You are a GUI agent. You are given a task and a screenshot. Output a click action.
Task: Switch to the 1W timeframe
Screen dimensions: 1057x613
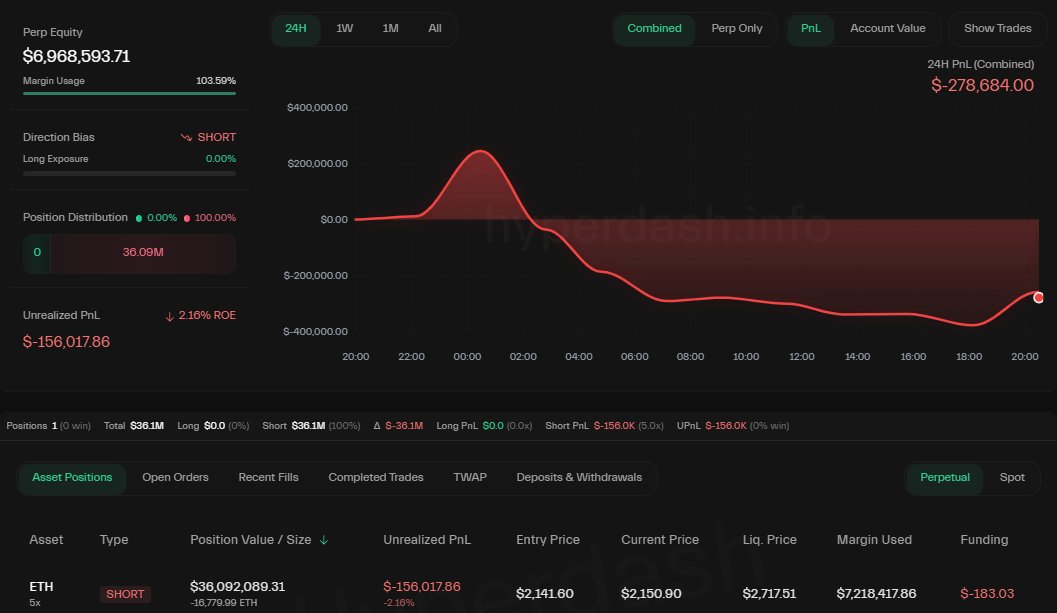click(x=344, y=28)
